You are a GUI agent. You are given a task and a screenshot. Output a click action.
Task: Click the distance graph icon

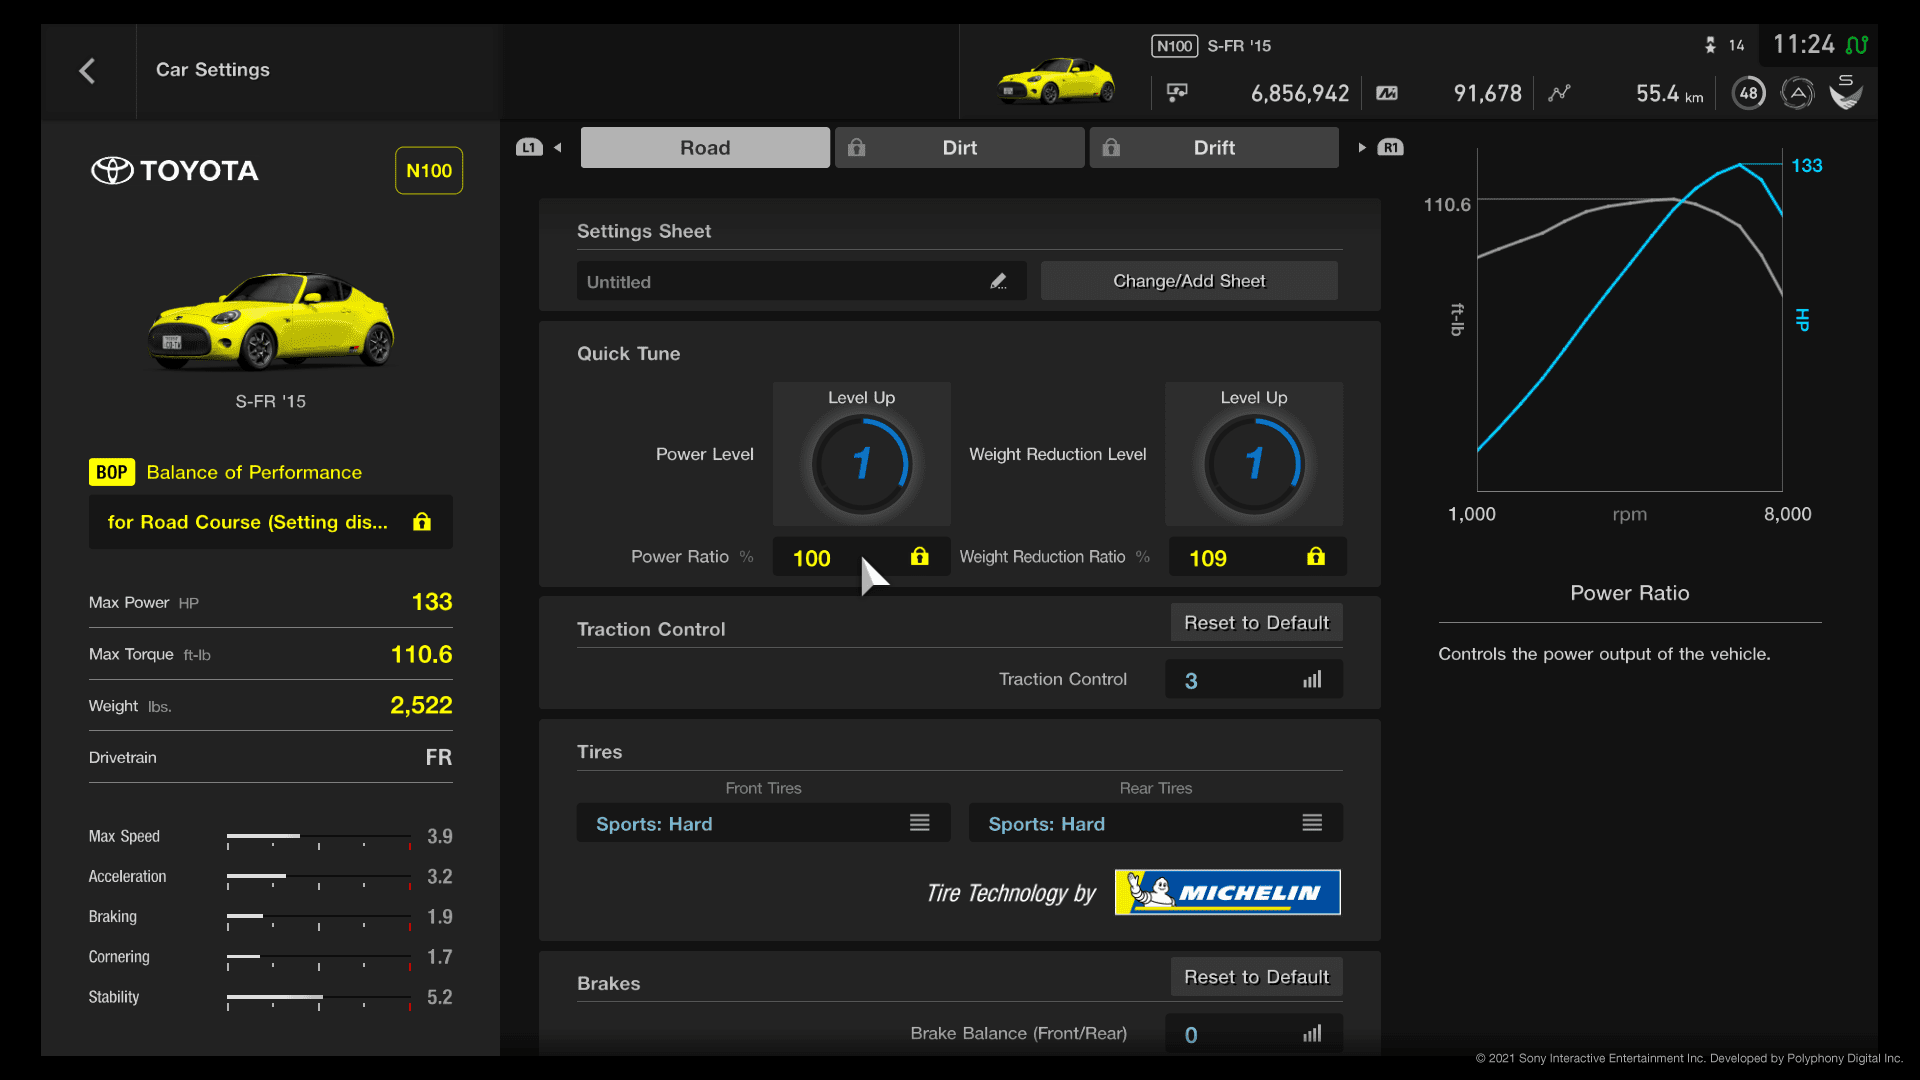tap(1559, 93)
